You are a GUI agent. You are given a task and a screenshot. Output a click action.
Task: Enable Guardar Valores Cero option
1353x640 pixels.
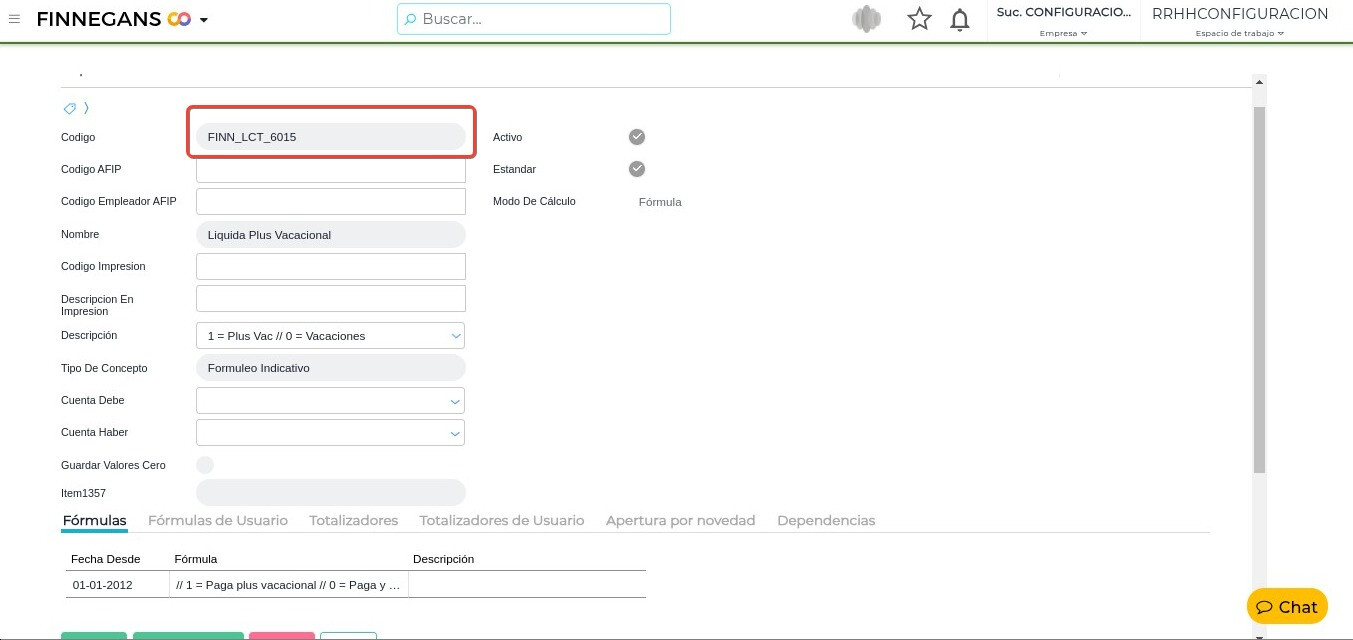[205, 465]
